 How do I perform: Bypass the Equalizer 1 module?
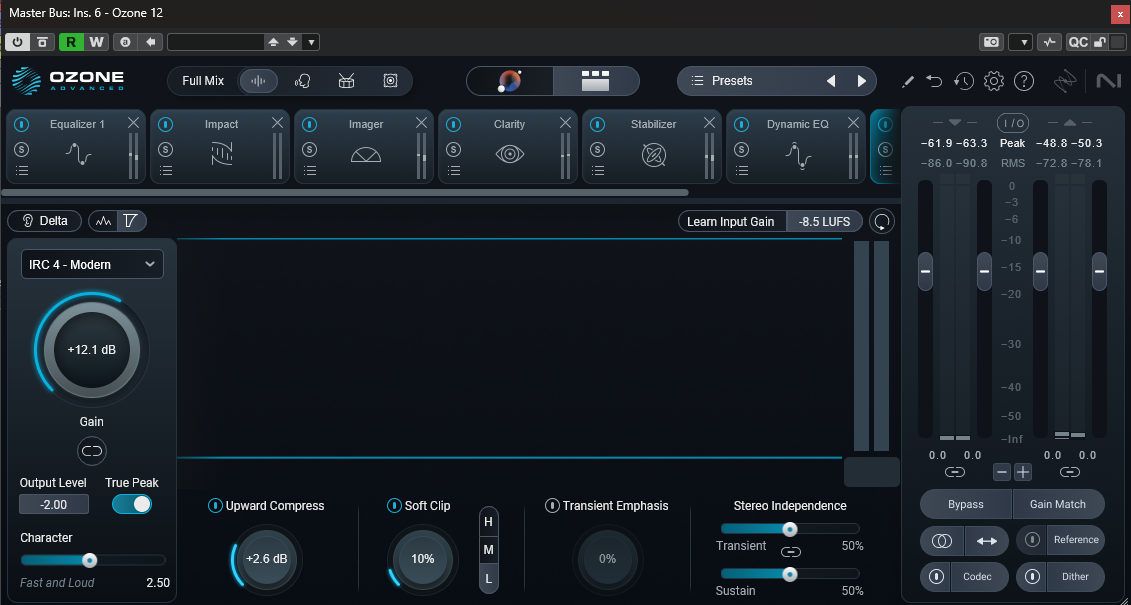tap(22, 125)
